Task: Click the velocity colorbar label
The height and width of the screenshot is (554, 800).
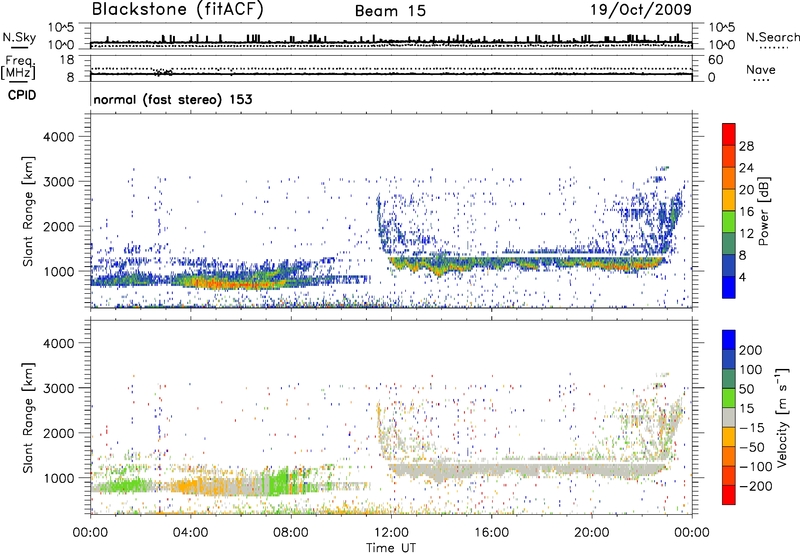Action: tap(782, 417)
